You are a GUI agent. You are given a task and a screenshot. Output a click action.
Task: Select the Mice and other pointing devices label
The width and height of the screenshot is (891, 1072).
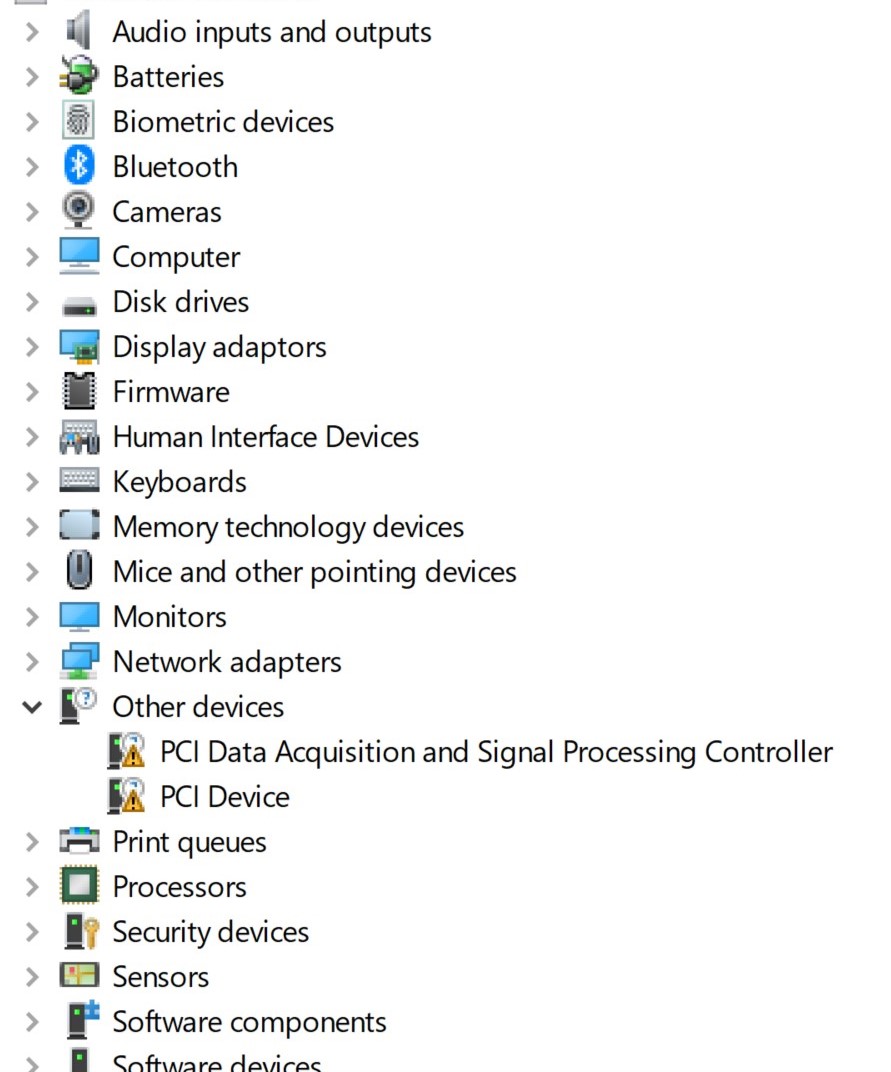point(314,572)
